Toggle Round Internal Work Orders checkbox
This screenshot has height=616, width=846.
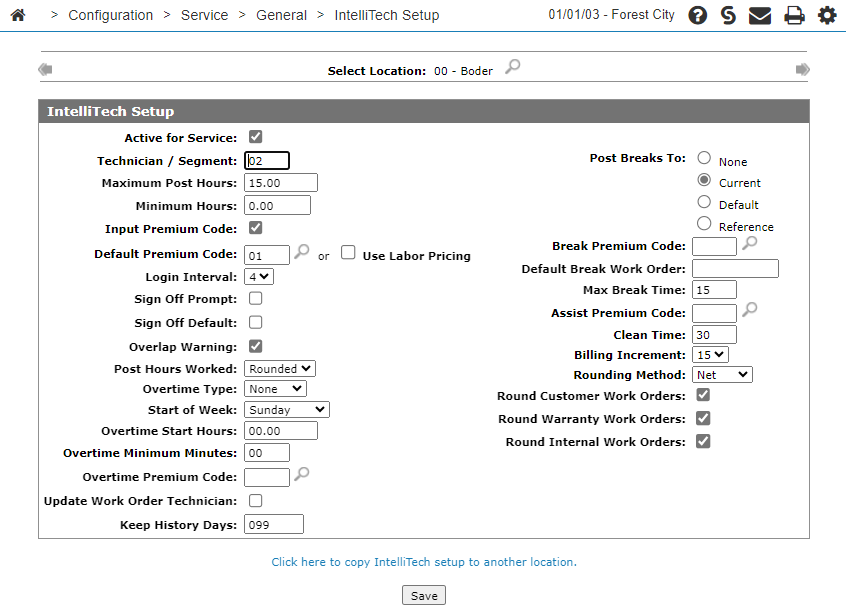point(703,441)
